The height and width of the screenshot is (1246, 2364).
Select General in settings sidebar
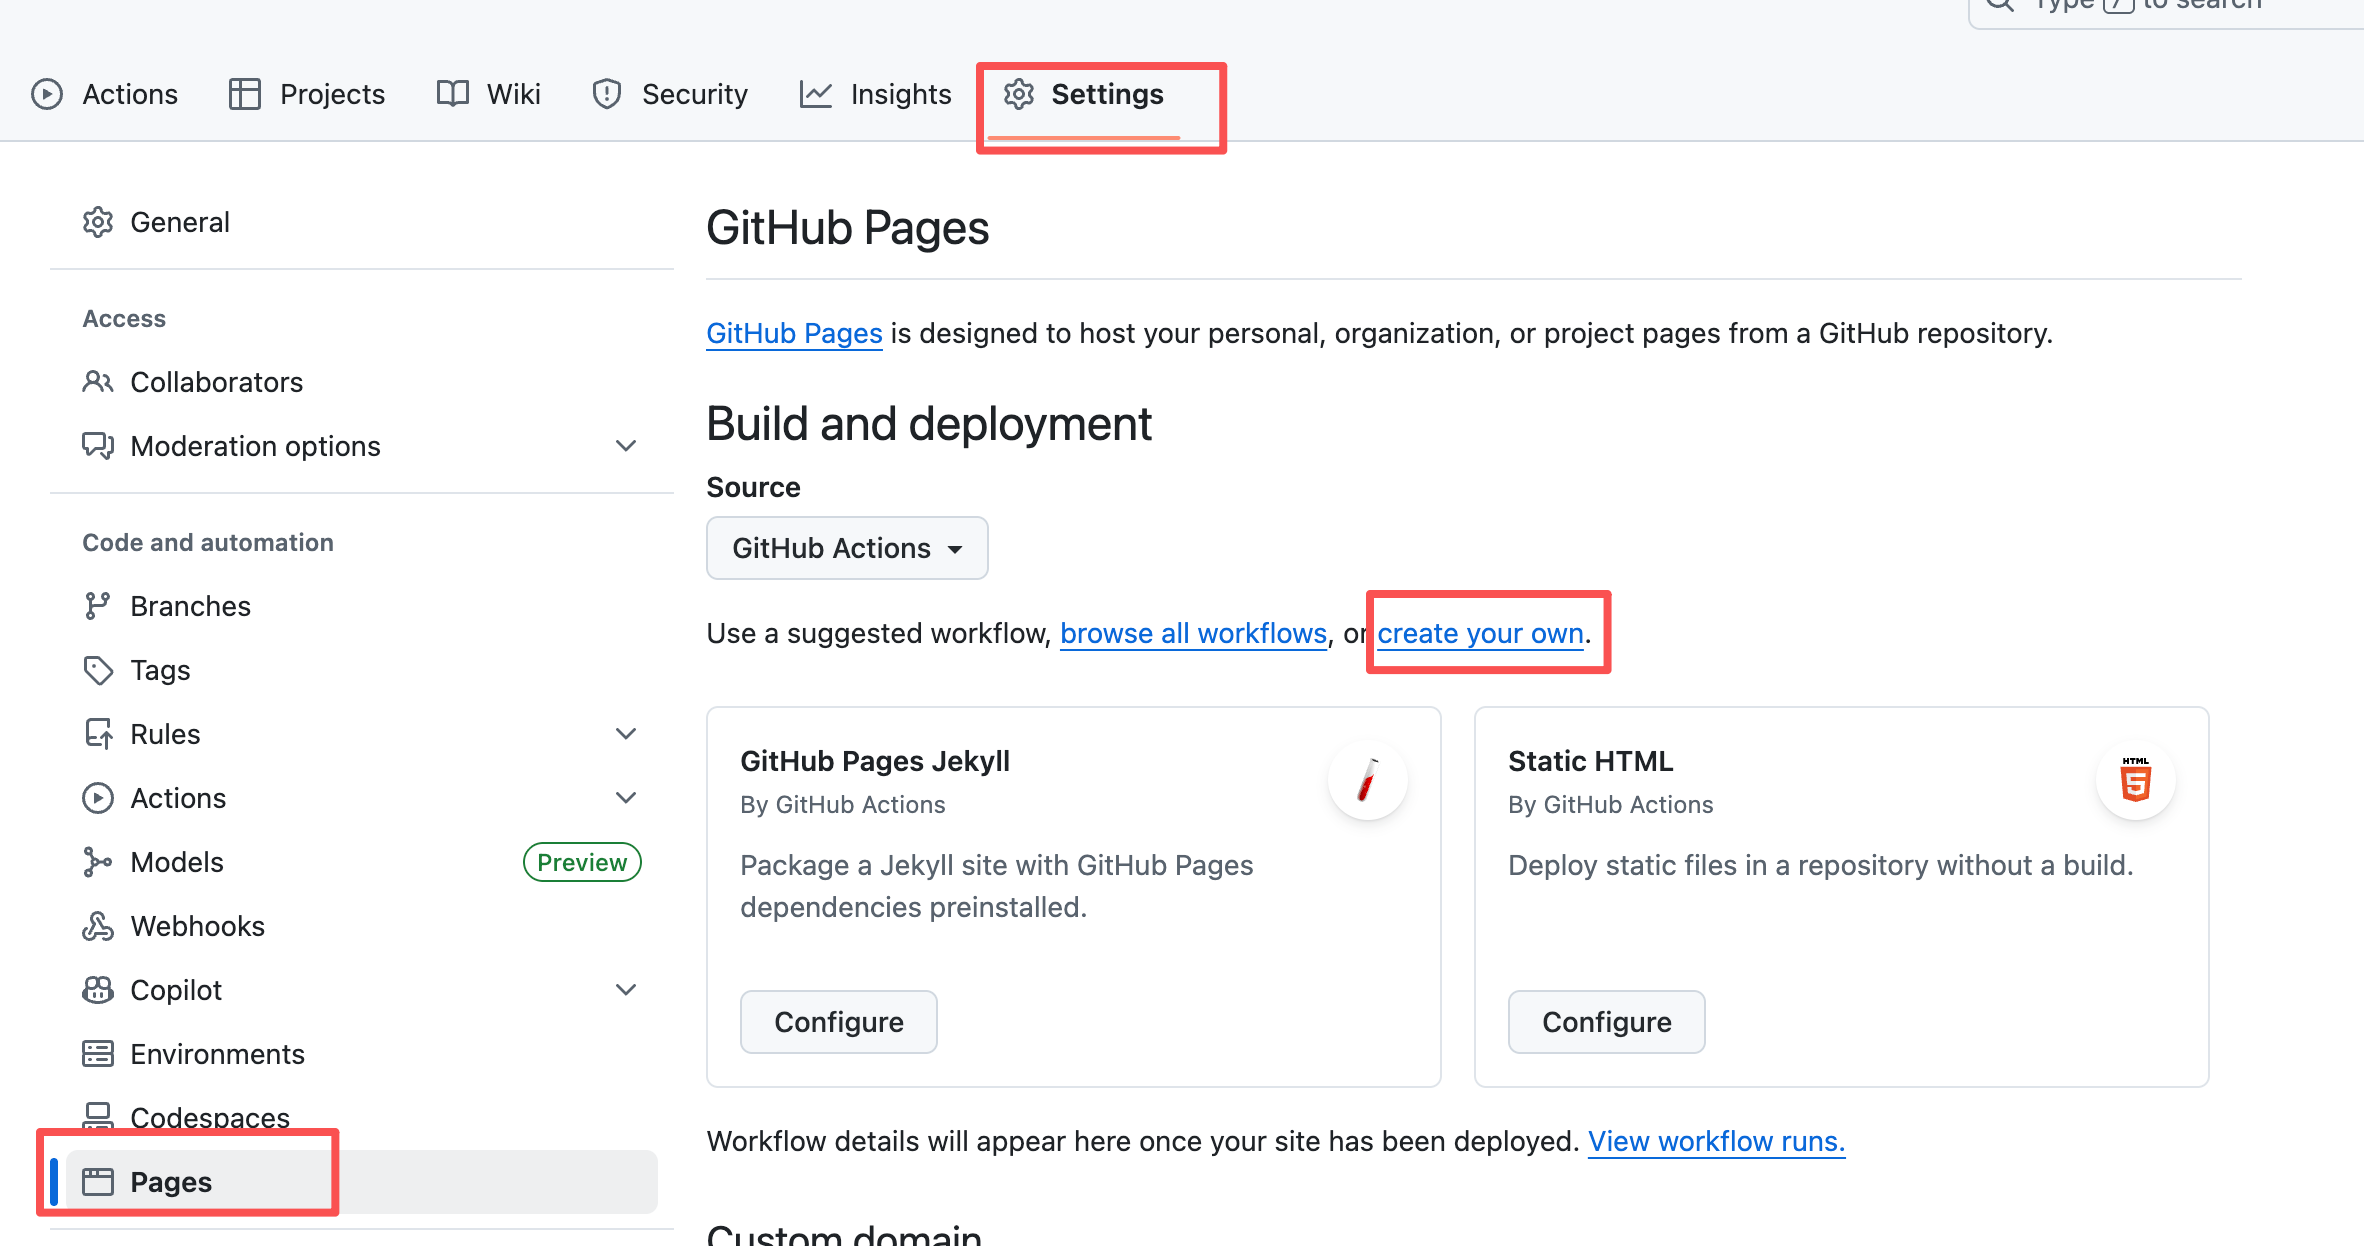(x=179, y=222)
